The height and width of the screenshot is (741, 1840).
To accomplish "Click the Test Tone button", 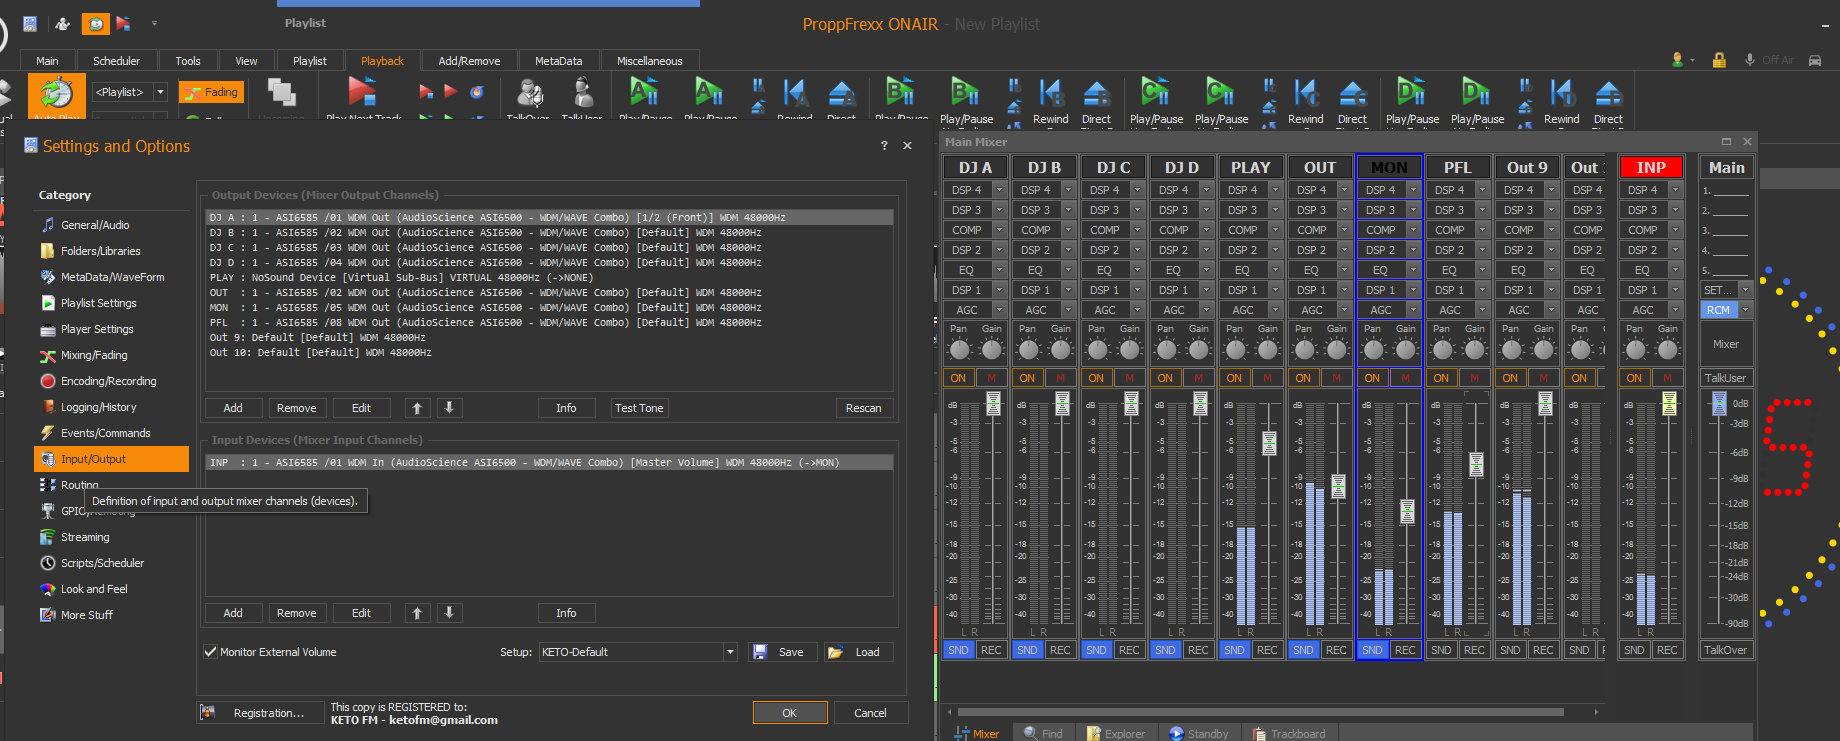I will (639, 408).
